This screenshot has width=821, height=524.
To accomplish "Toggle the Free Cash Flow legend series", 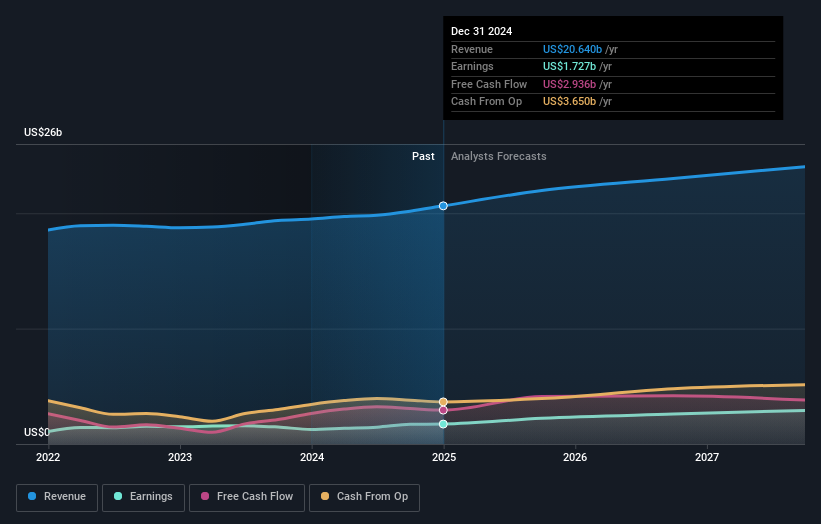I will click(247, 497).
